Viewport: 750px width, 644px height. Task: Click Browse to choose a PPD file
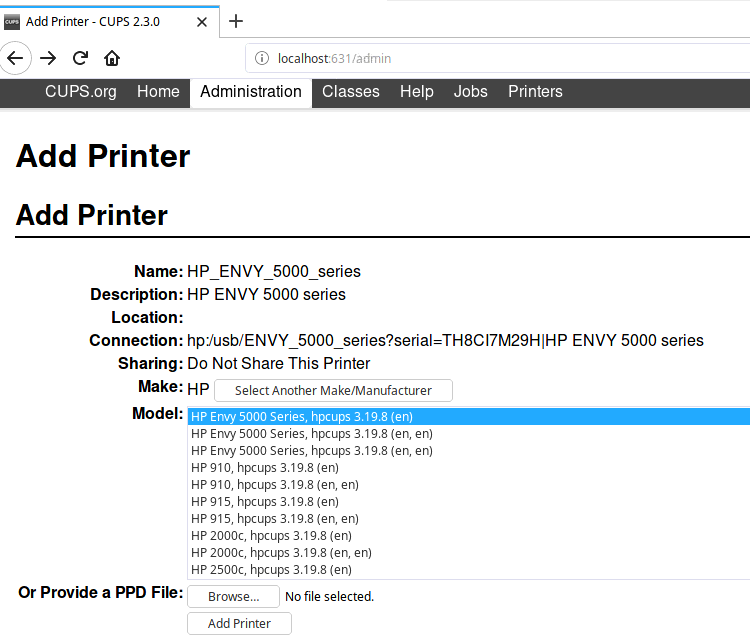(x=233, y=597)
